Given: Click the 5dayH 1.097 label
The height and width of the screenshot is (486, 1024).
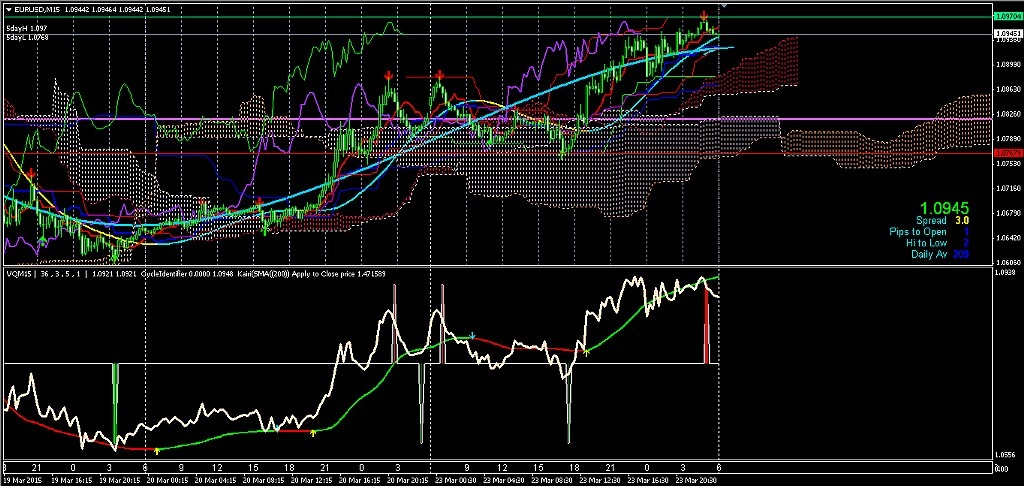Looking at the screenshot, I should point(25,29).
